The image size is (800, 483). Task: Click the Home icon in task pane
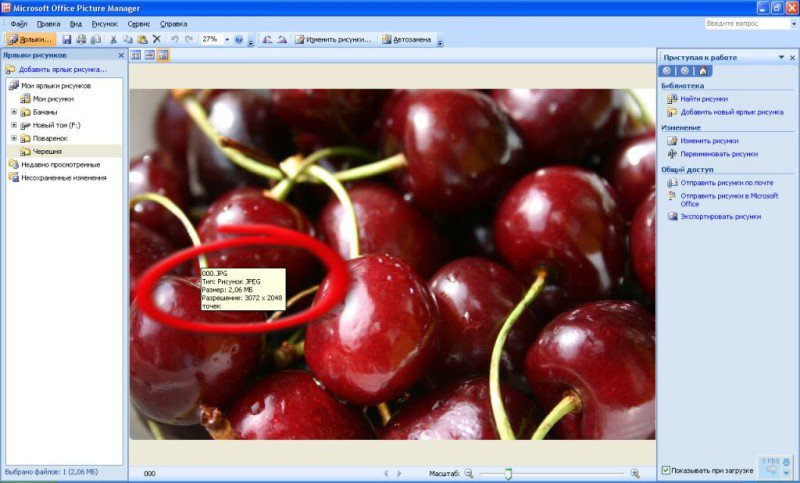tap(703, 71)
